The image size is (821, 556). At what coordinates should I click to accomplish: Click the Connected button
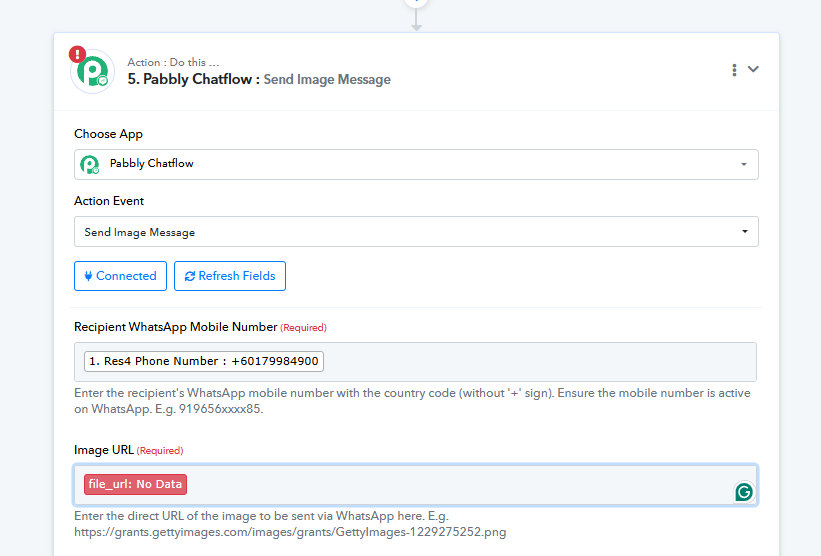click(120, 276)
